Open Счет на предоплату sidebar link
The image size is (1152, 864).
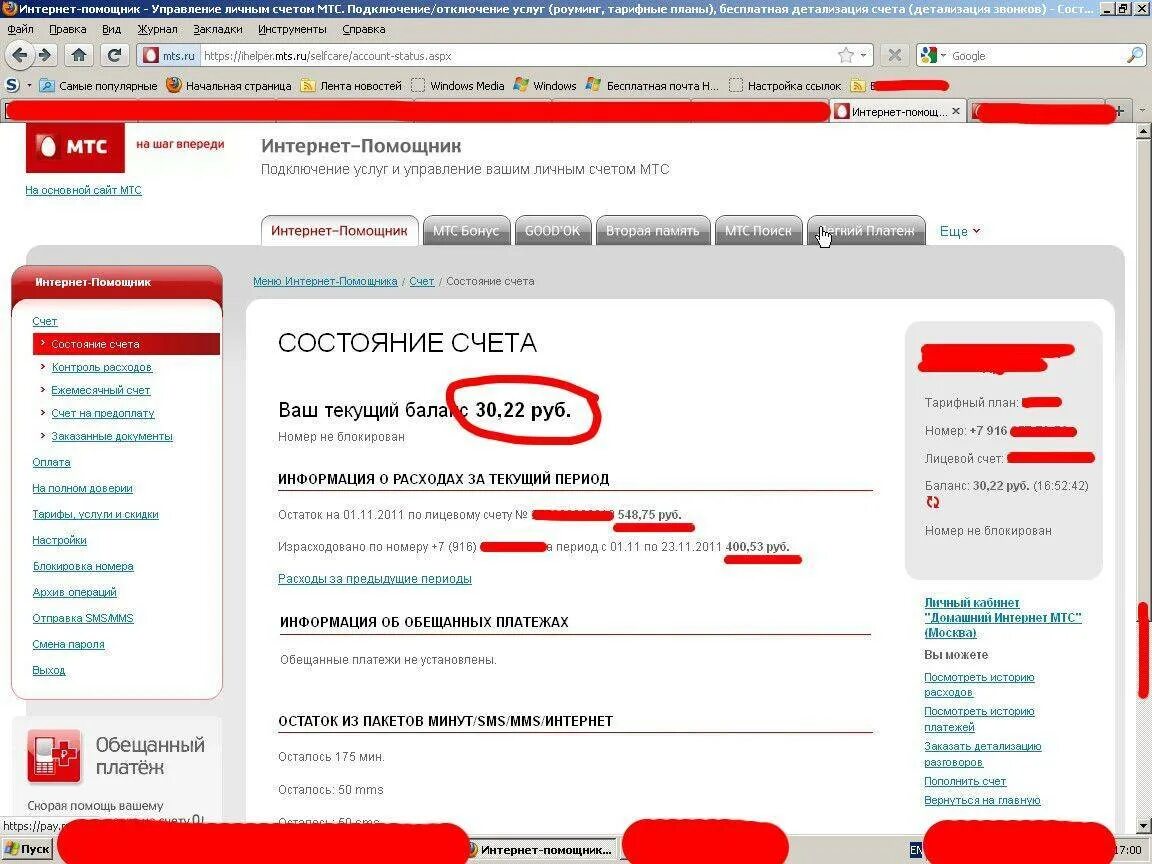pos(103,413)
